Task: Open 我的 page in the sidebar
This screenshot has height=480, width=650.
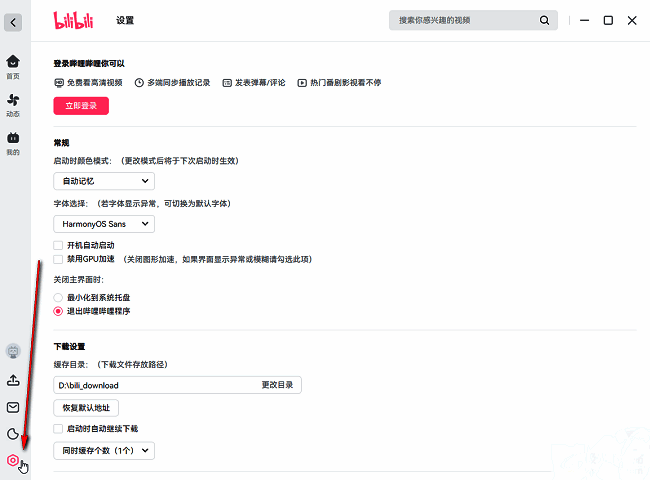Action: 13,143
